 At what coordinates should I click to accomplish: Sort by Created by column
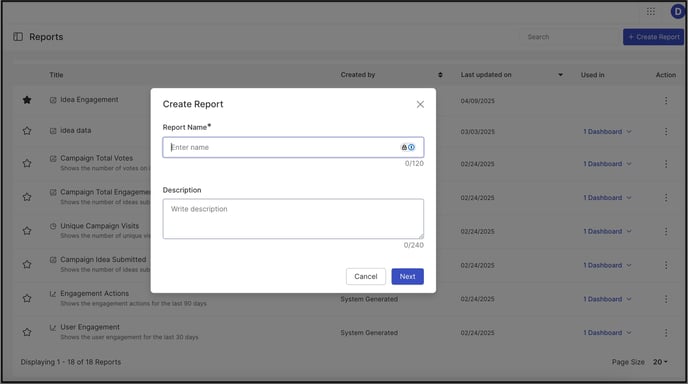click(x=440, y=75)
